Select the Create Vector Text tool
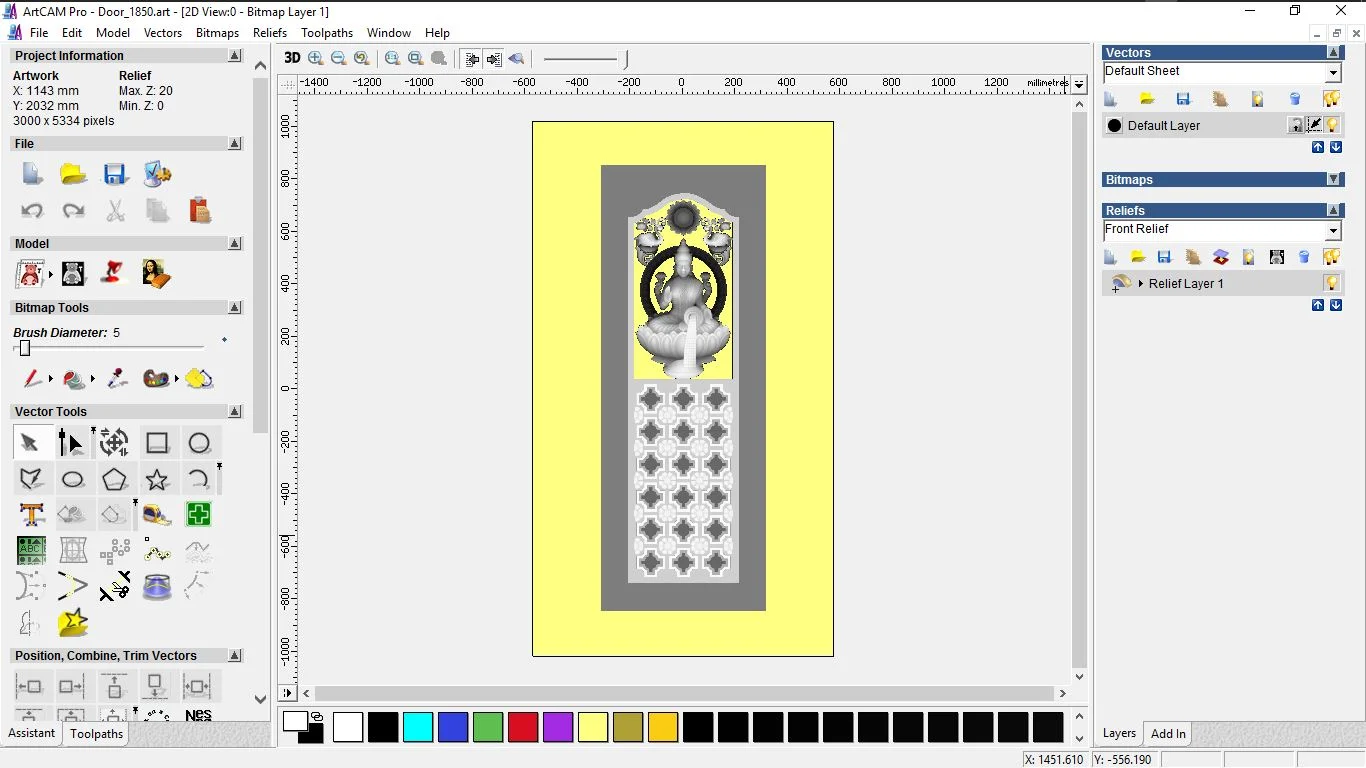Screen dimensions: 1366x768 click(31, 514)
